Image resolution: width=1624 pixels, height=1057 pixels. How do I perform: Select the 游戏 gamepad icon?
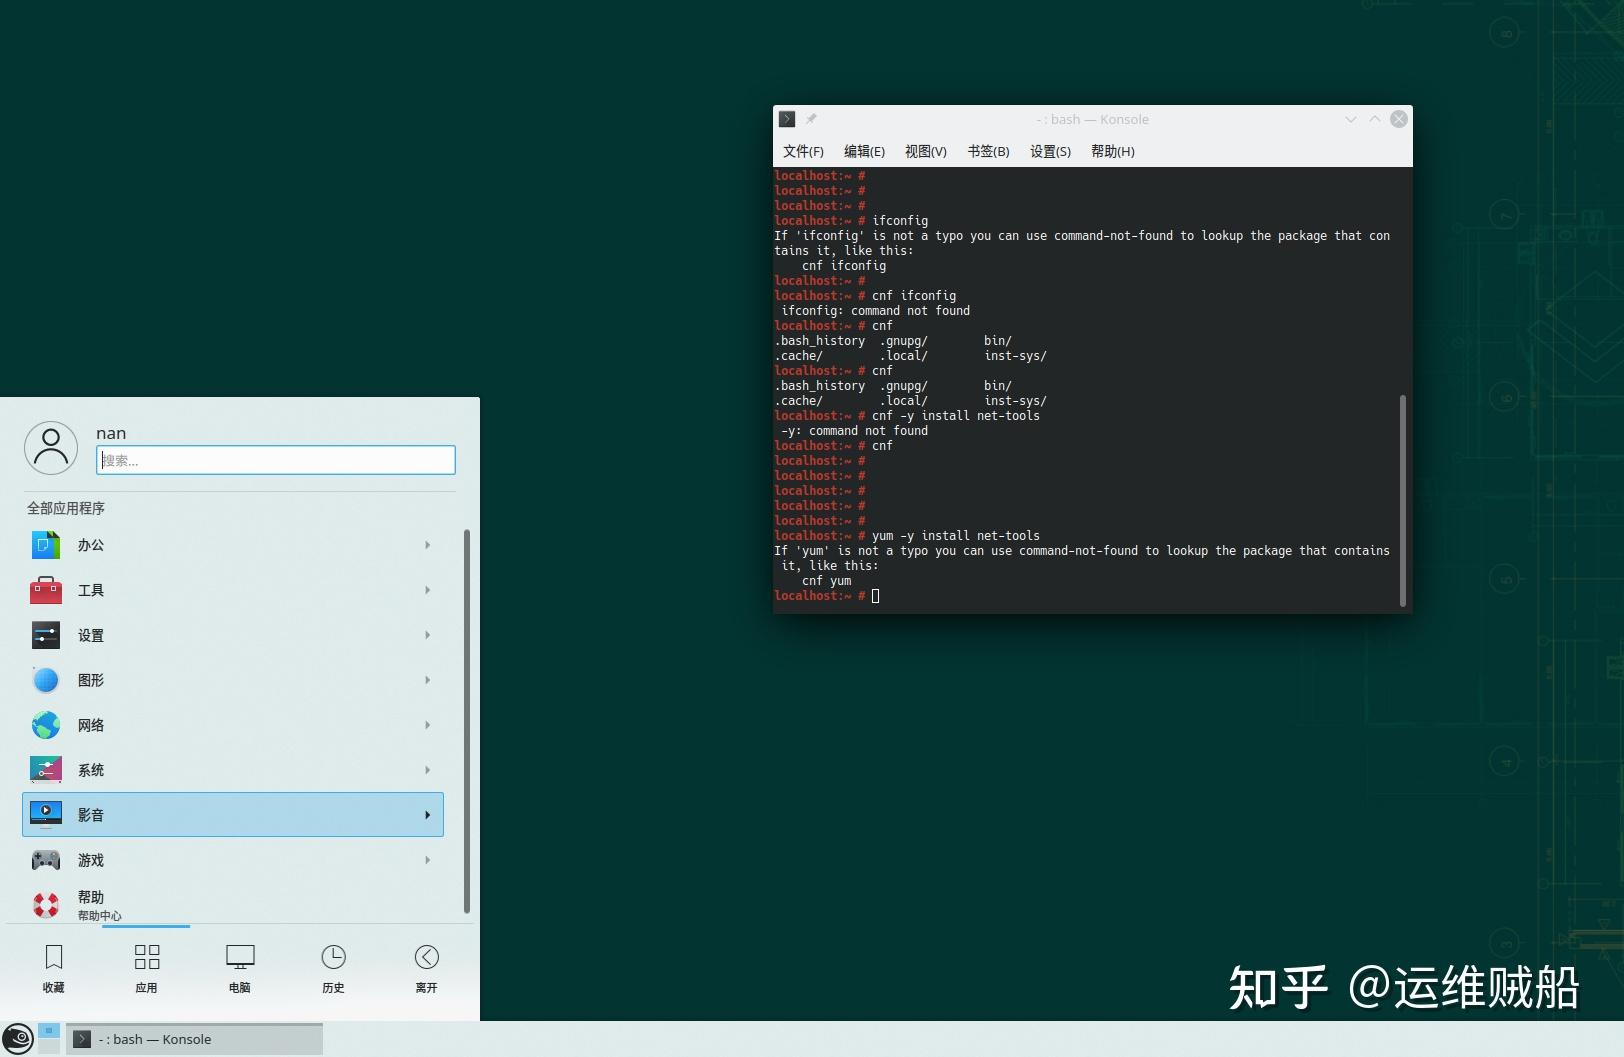(x=45, y=859)
